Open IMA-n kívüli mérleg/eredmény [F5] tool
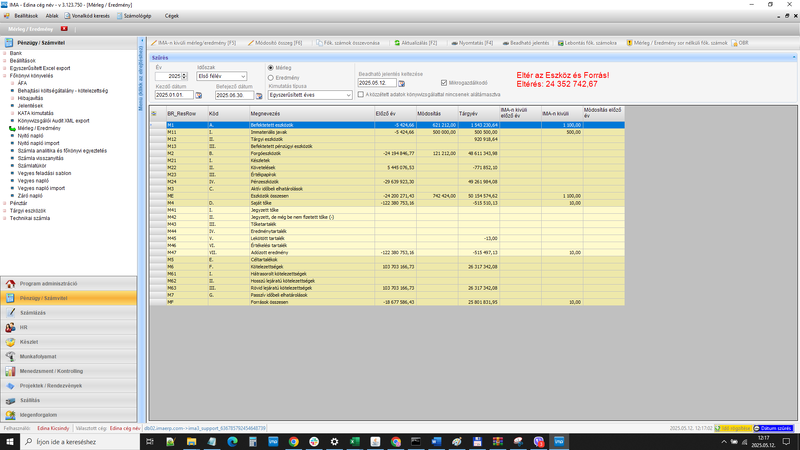 193,43
